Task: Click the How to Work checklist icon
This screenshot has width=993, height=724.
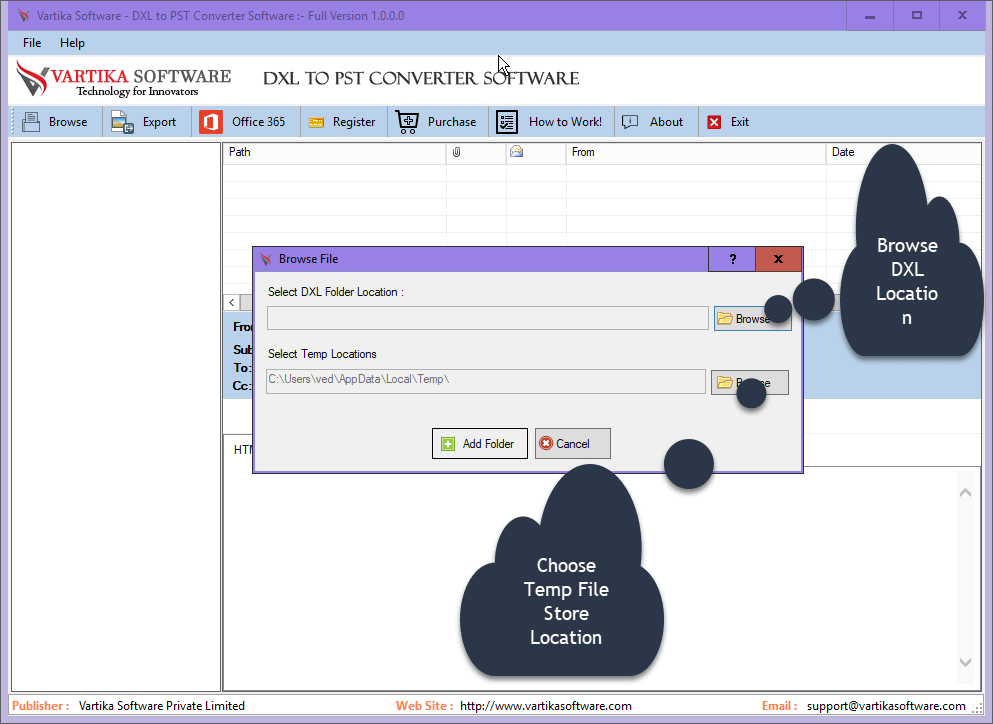Action: coord(507,122)
